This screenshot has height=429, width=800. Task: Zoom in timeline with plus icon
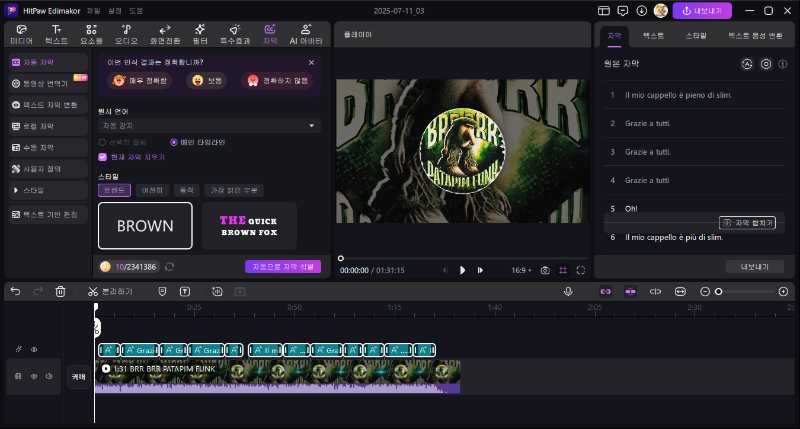click(783, 291)
